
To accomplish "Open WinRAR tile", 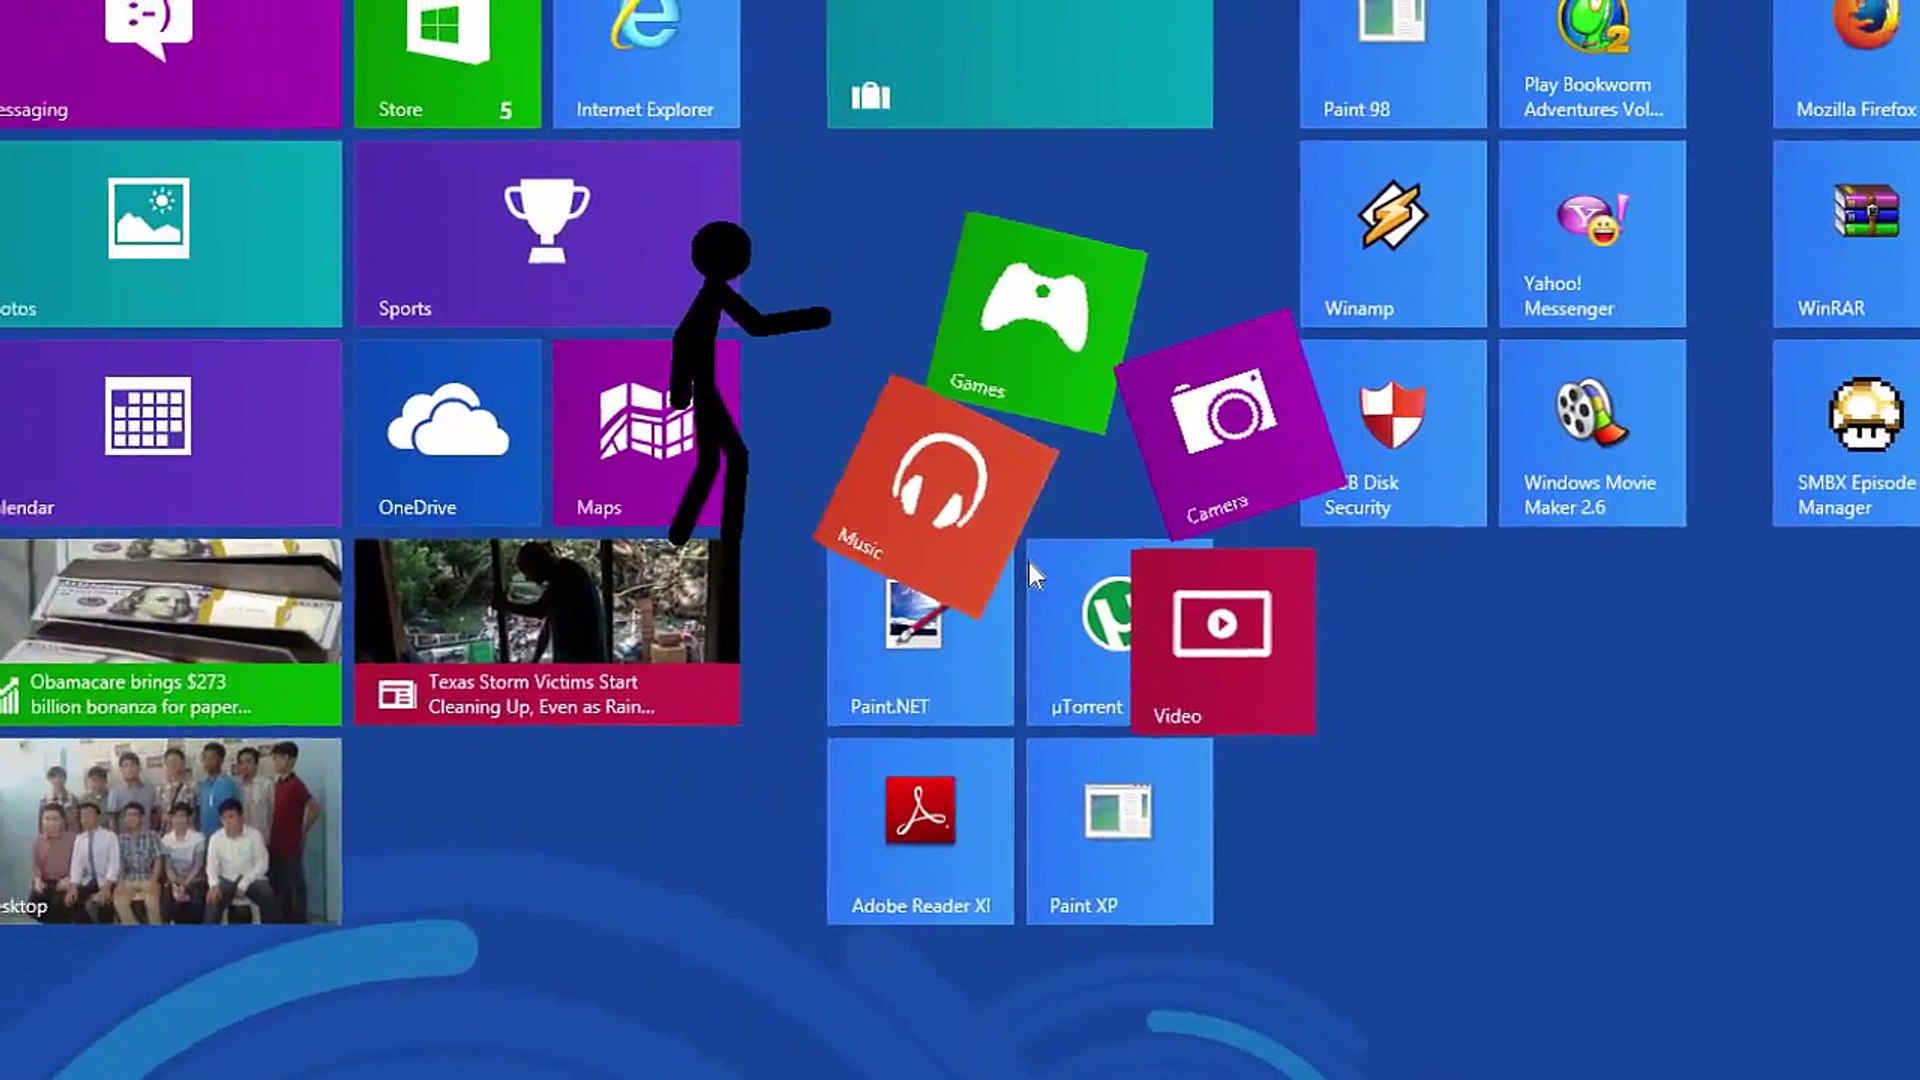I will click(1846, 233).
